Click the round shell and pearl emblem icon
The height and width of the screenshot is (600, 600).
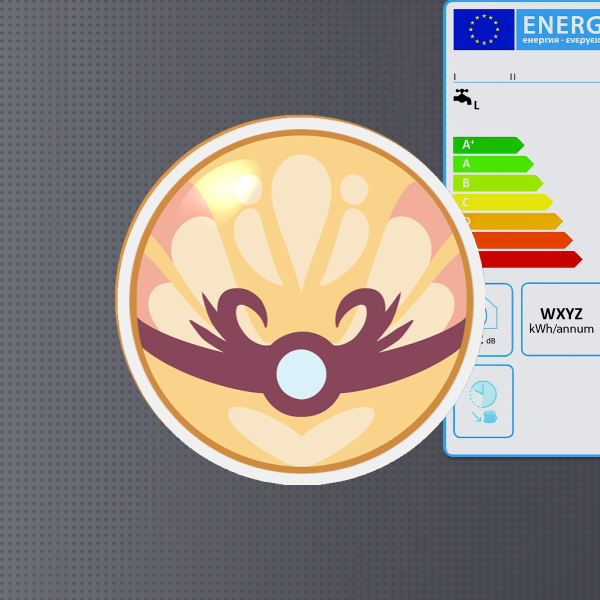(300, 300)
